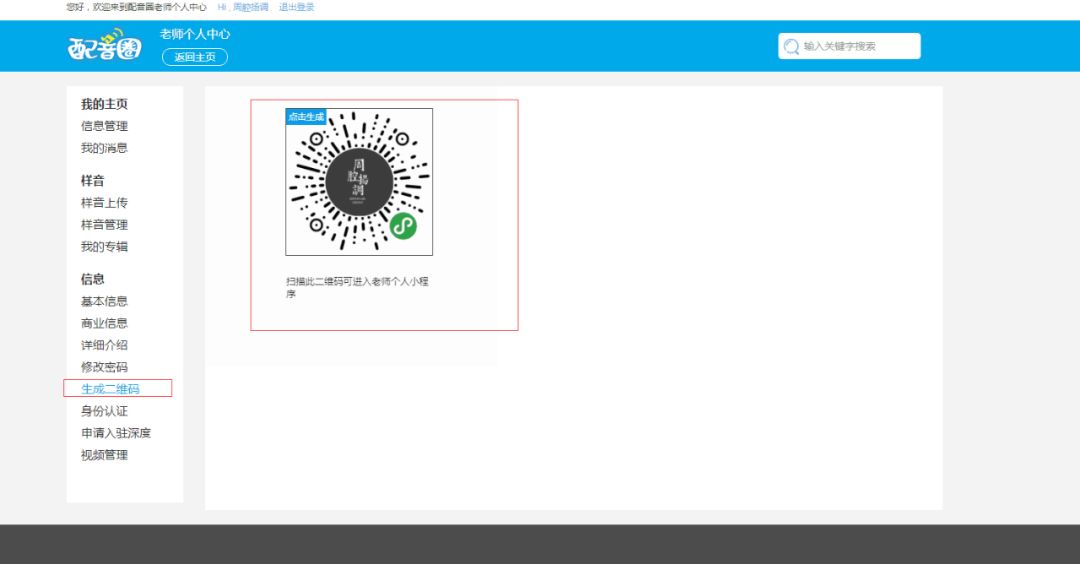Open 我的专辑 in the sidebar
This screenshot has width=1080, height=564.
pyautogui.click(x=104, y=247)
